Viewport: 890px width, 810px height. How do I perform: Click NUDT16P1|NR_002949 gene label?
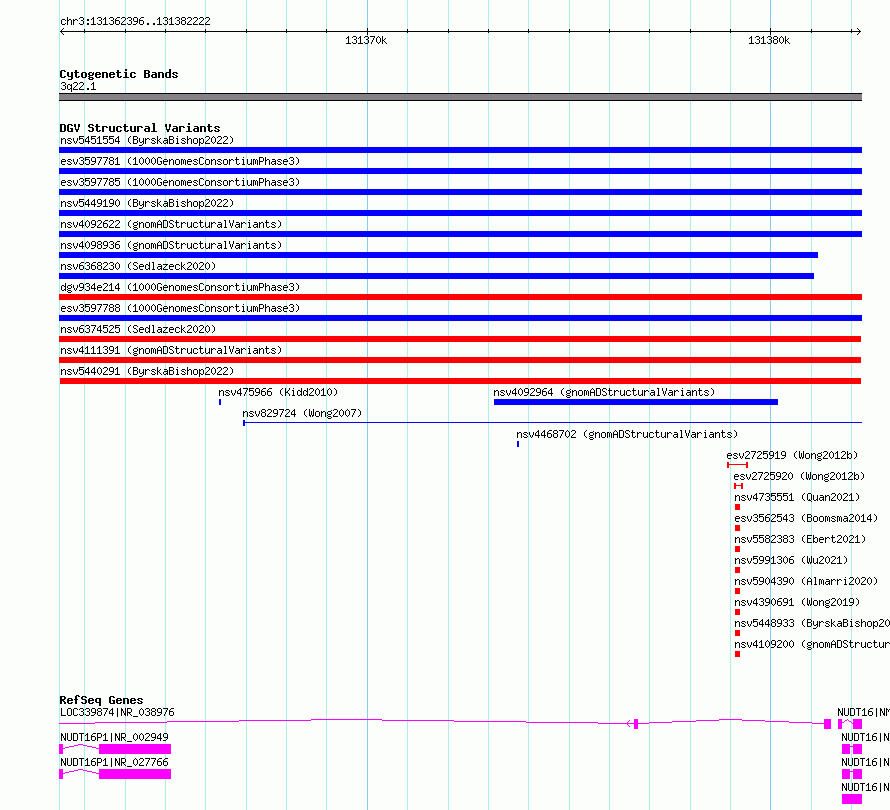coord(114,737)
